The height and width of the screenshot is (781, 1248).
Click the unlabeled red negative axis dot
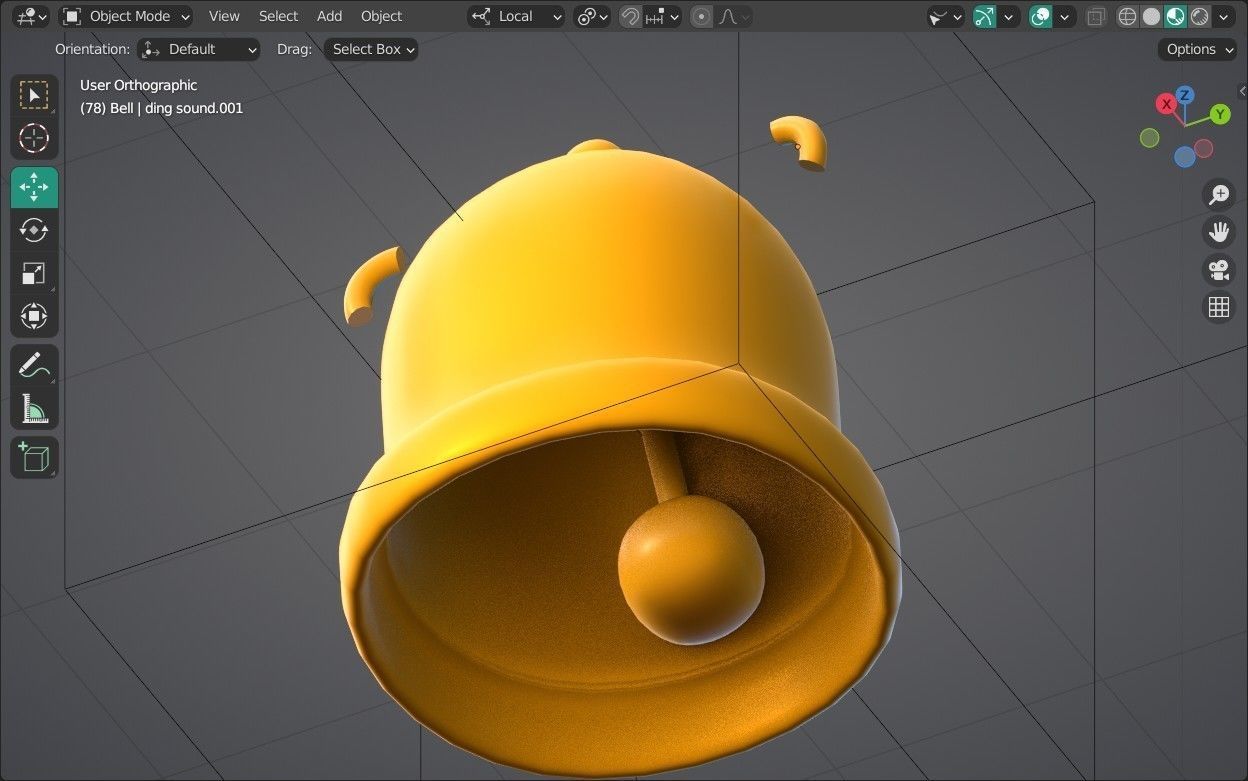point(1203,148)
